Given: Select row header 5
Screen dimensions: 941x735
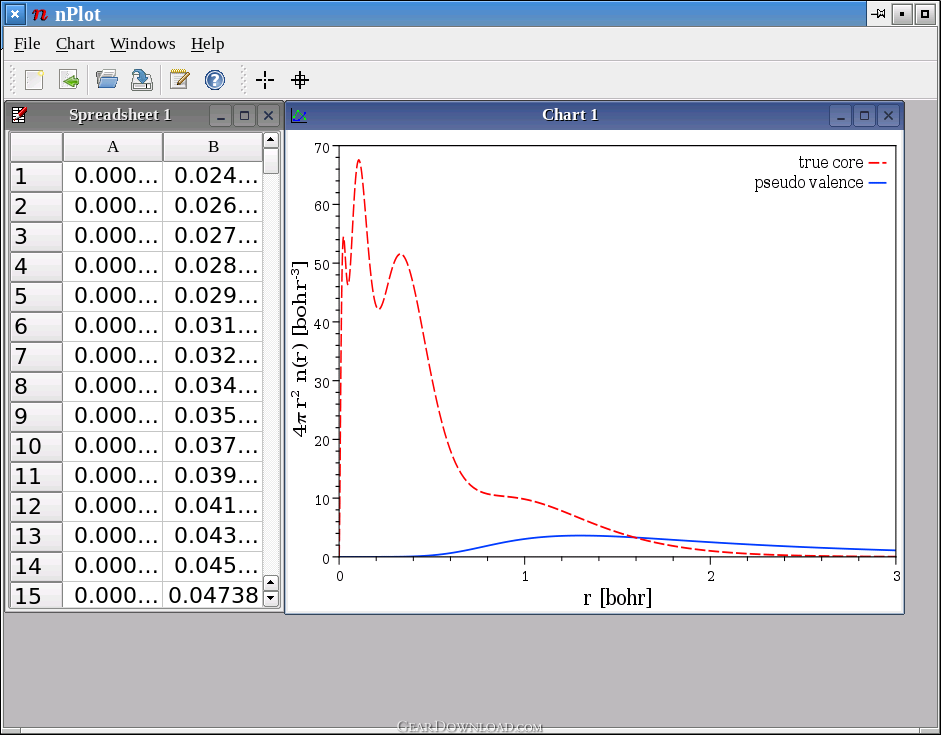Looking at the screenshot, I should tap(36, 296).
